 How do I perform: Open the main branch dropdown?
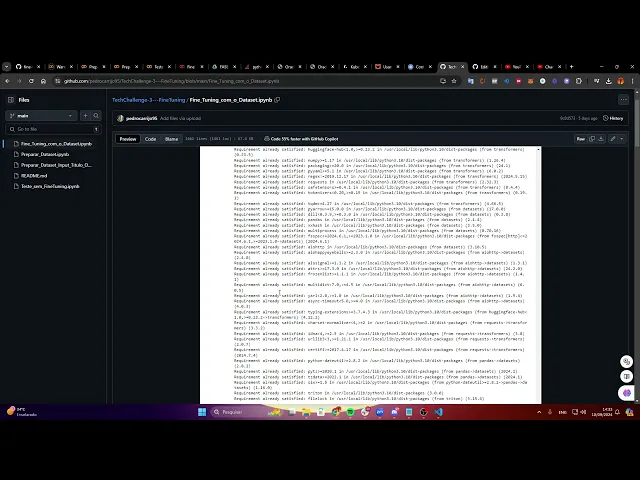pyautogui.click(x=41, y=116)
